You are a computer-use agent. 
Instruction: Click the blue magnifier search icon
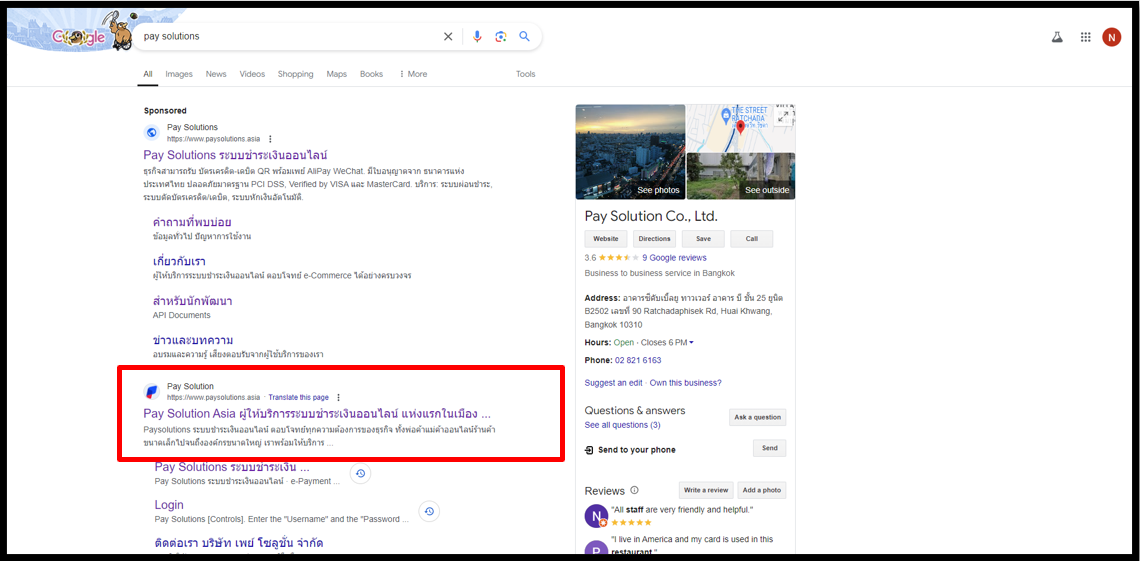[x=524, y=37]
